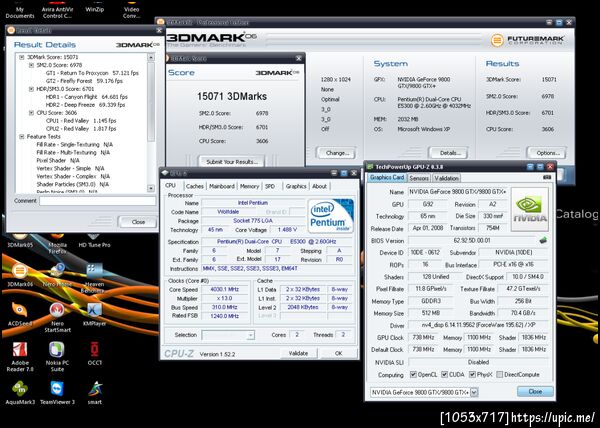This screenshot has height=428, width=600.
Task: Open the Caches tab in CPU-Z
Action: coord(194,186)
